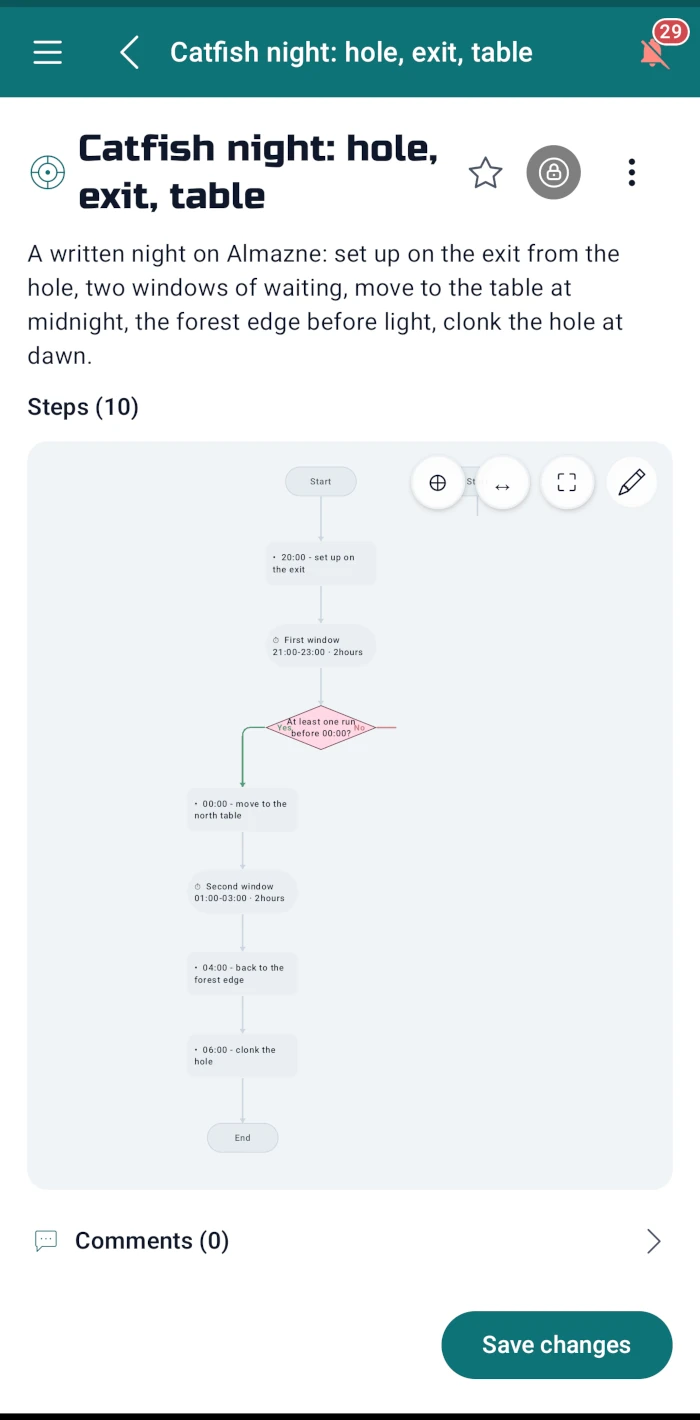Expand the Comments section chevron
Viewport: 700px width, 1420px height.
pos(653,1241)
